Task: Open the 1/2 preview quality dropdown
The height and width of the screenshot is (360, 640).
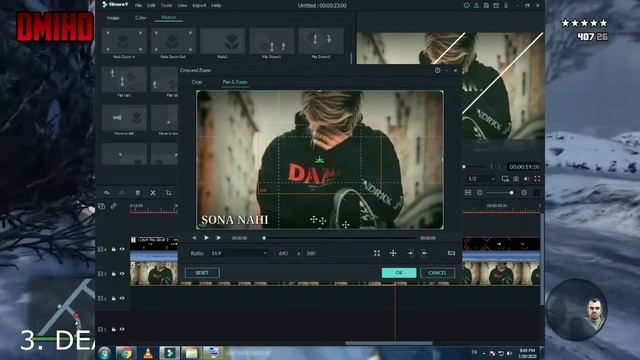Action: click(x=481, y=179)
